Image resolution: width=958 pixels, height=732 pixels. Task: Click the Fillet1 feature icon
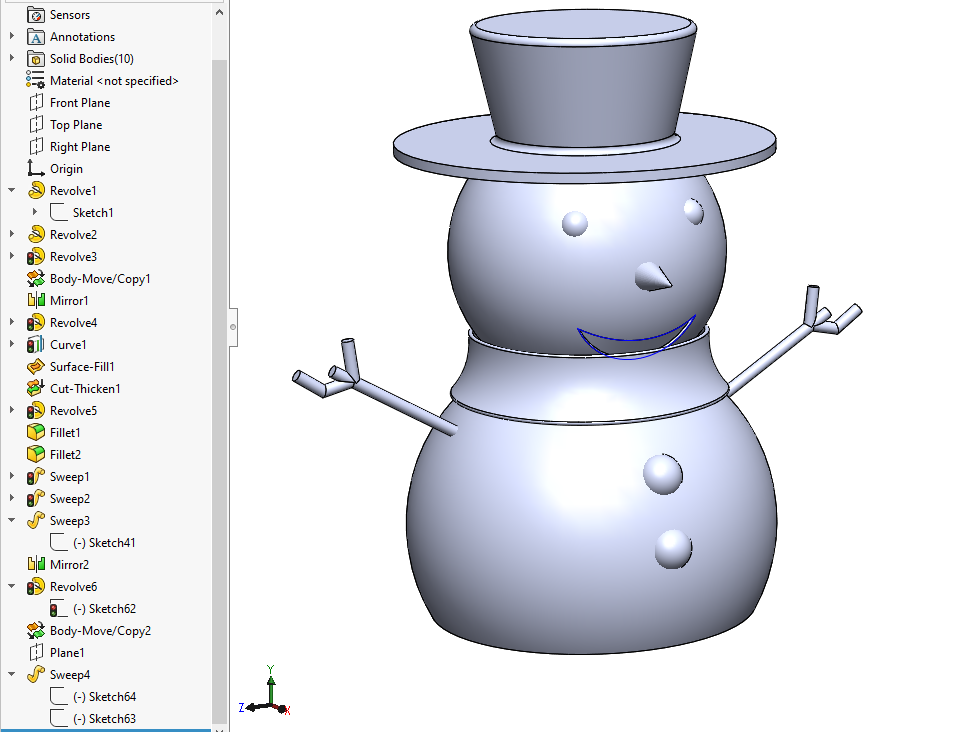tap(36, 433)
